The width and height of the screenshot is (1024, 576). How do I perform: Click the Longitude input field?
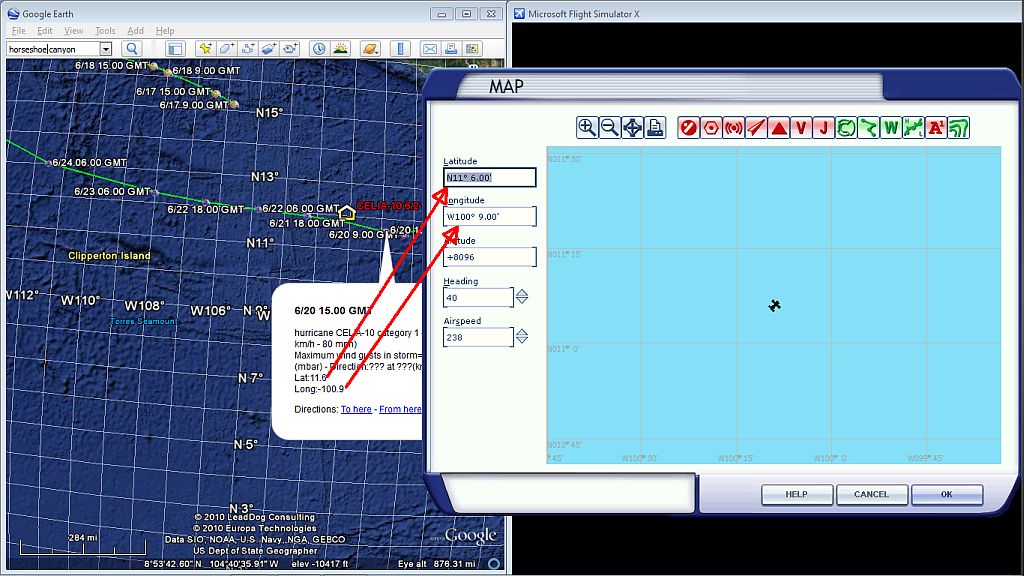coord(490,217)
